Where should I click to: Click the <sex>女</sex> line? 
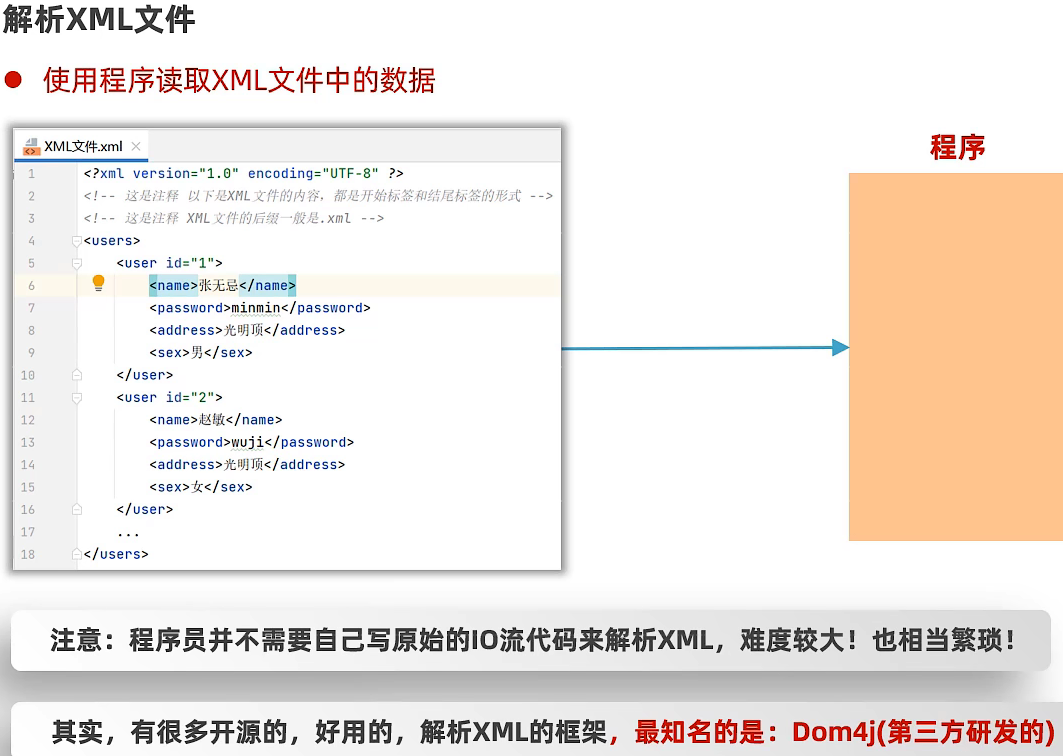coord(201,487)
